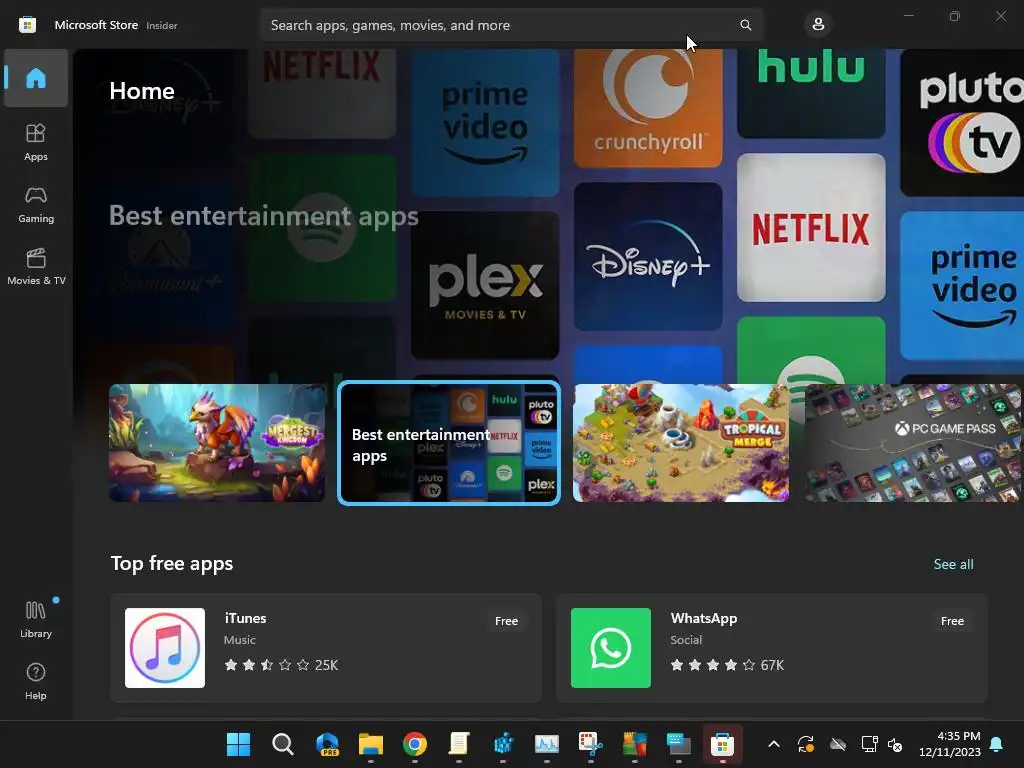Open the Apps section

point(36,142)
